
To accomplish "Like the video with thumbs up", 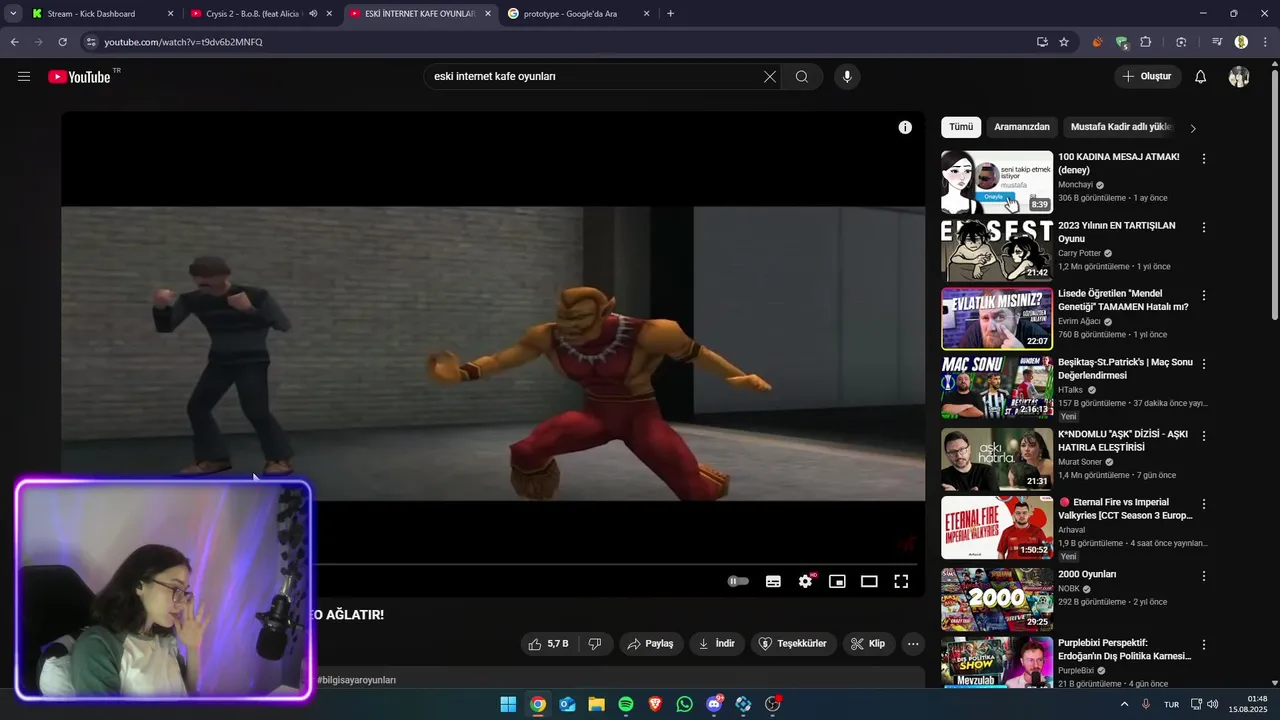I will tap(548, 644).
